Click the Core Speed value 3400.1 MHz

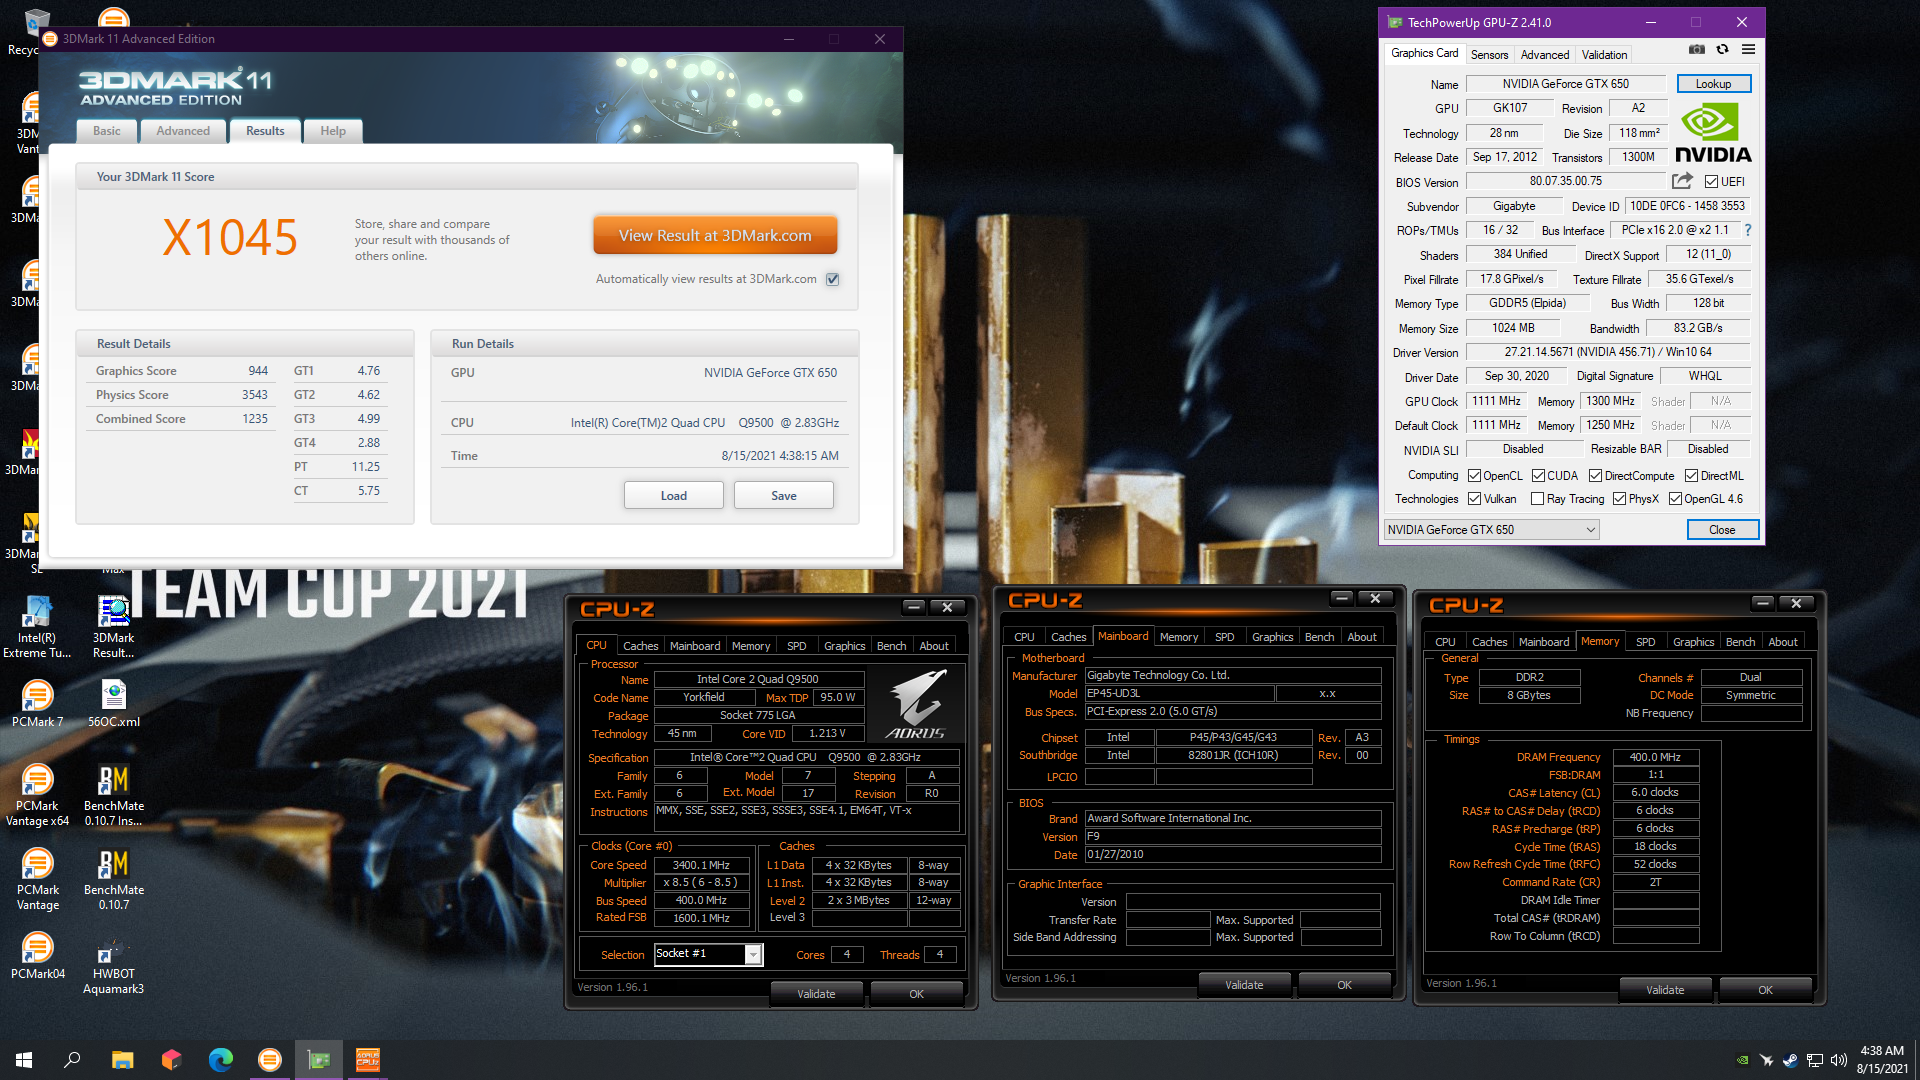tap(701, 865)
